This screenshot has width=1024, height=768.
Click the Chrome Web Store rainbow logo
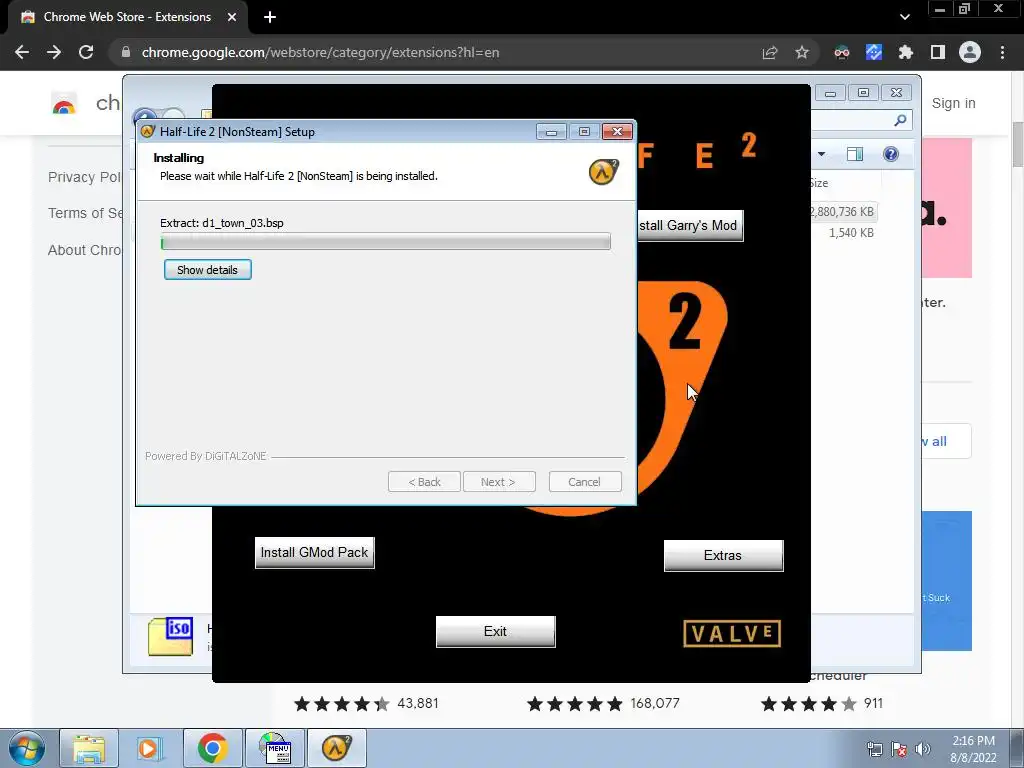tap(64, 103)
